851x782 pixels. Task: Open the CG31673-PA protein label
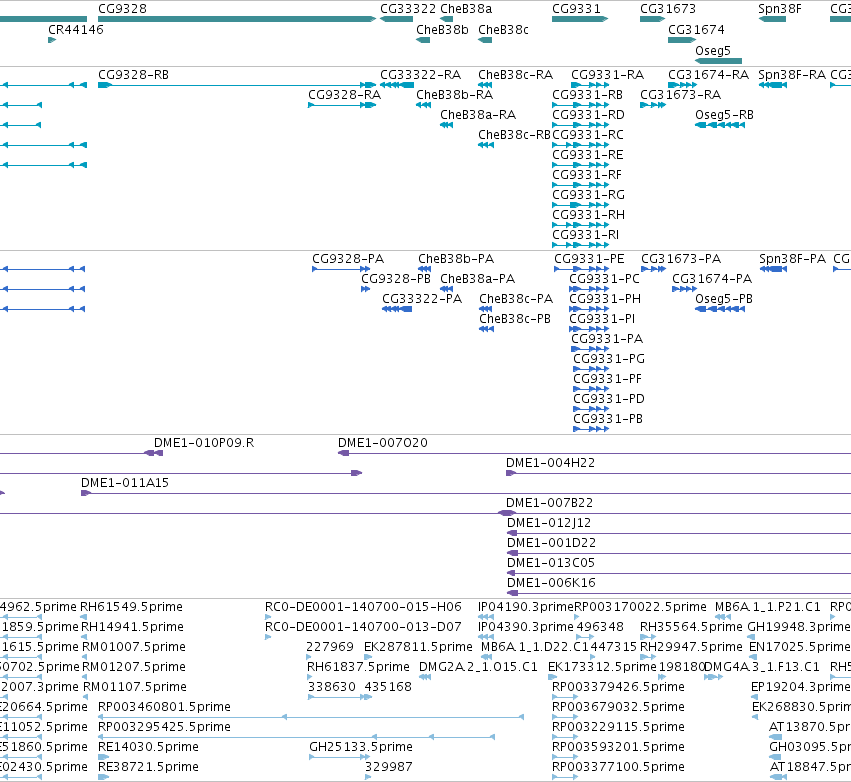pyautogui.click(x=681, y=259)
